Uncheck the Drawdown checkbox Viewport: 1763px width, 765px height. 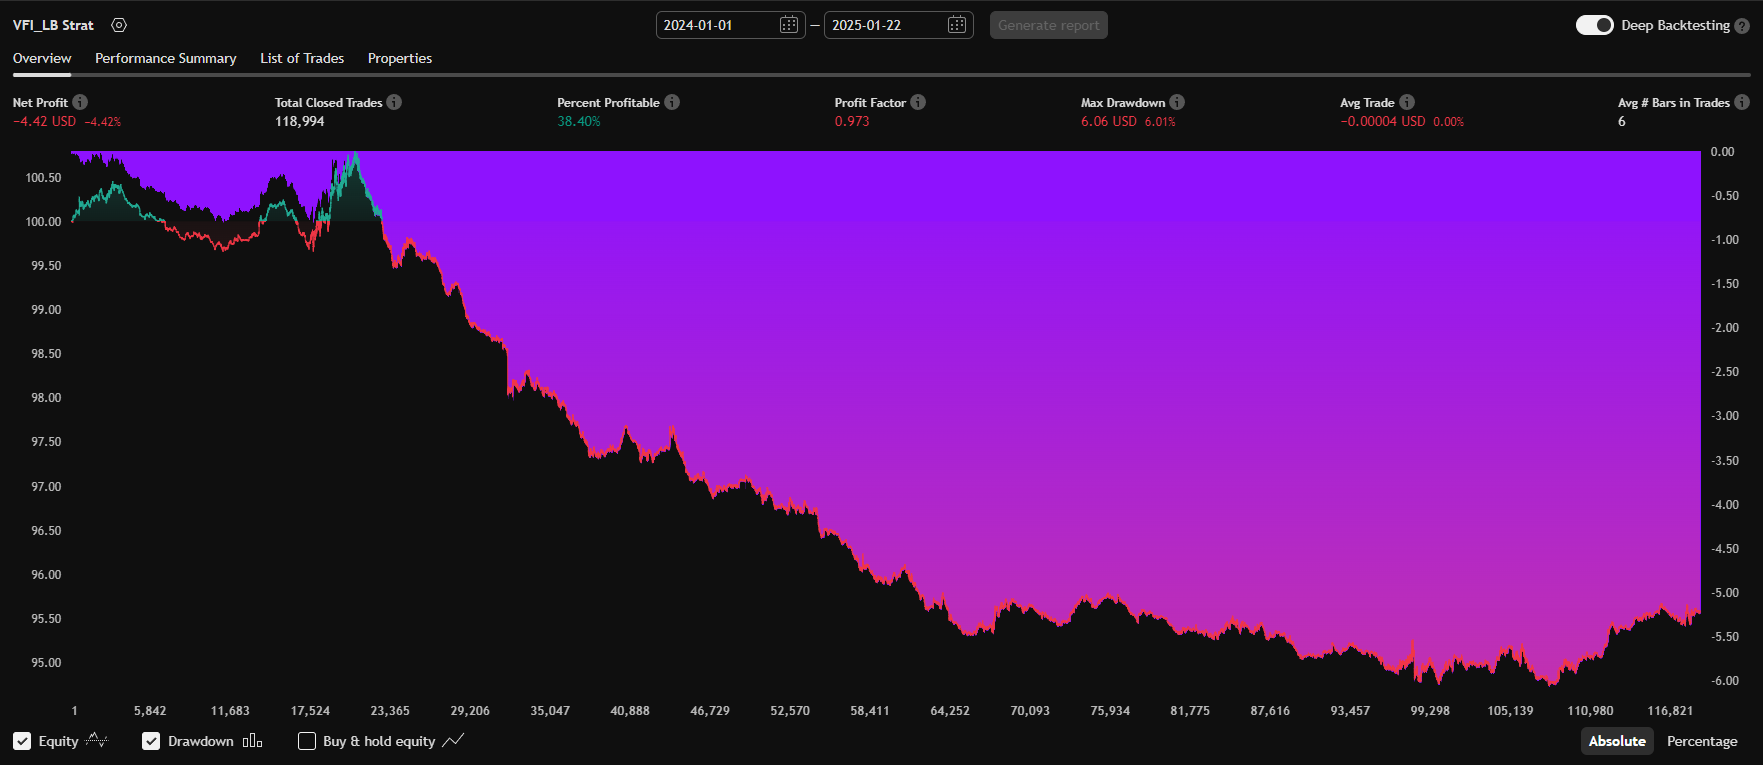pyautogui.click(x=151, y=741)
